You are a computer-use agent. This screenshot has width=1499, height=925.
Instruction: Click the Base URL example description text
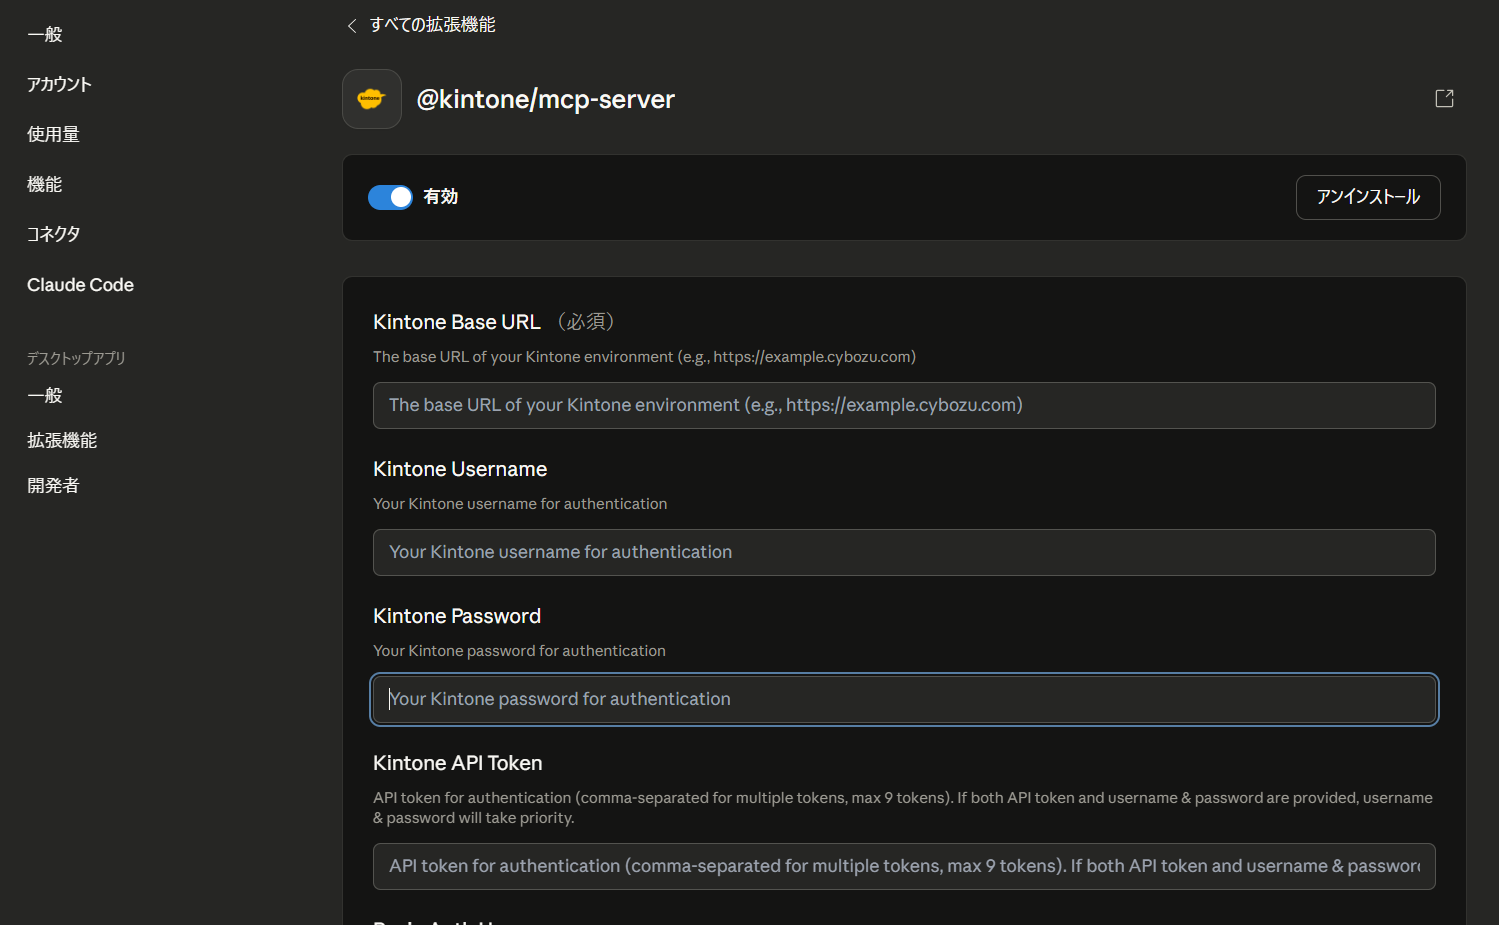[644, 357]
